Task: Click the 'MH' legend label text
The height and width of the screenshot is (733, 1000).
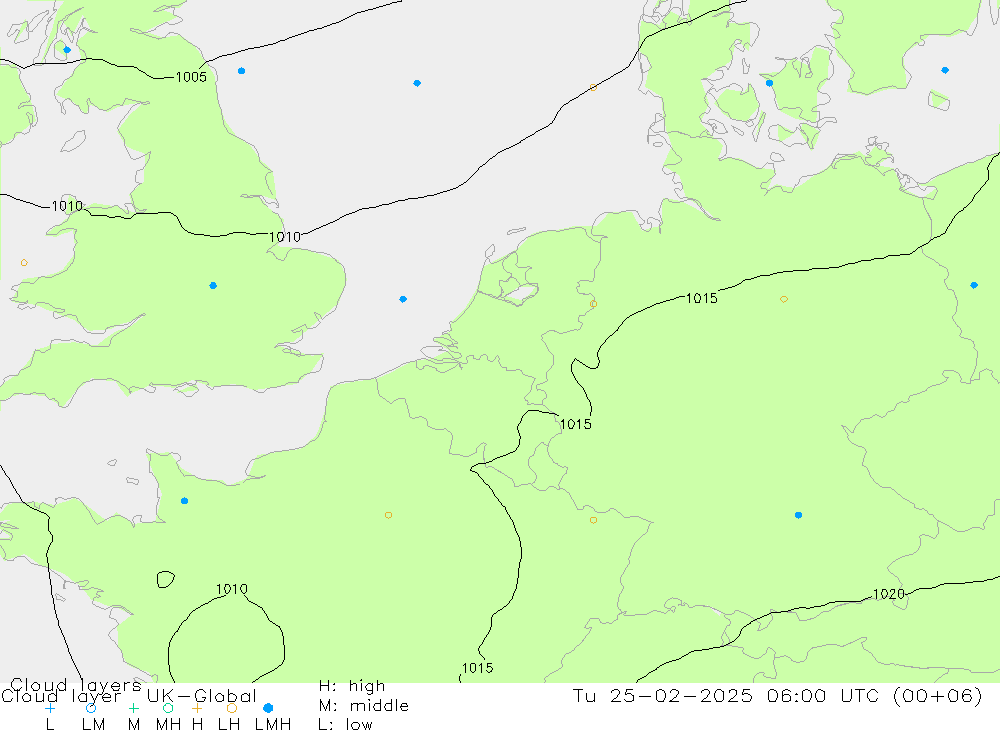Action: coord(168,725)
